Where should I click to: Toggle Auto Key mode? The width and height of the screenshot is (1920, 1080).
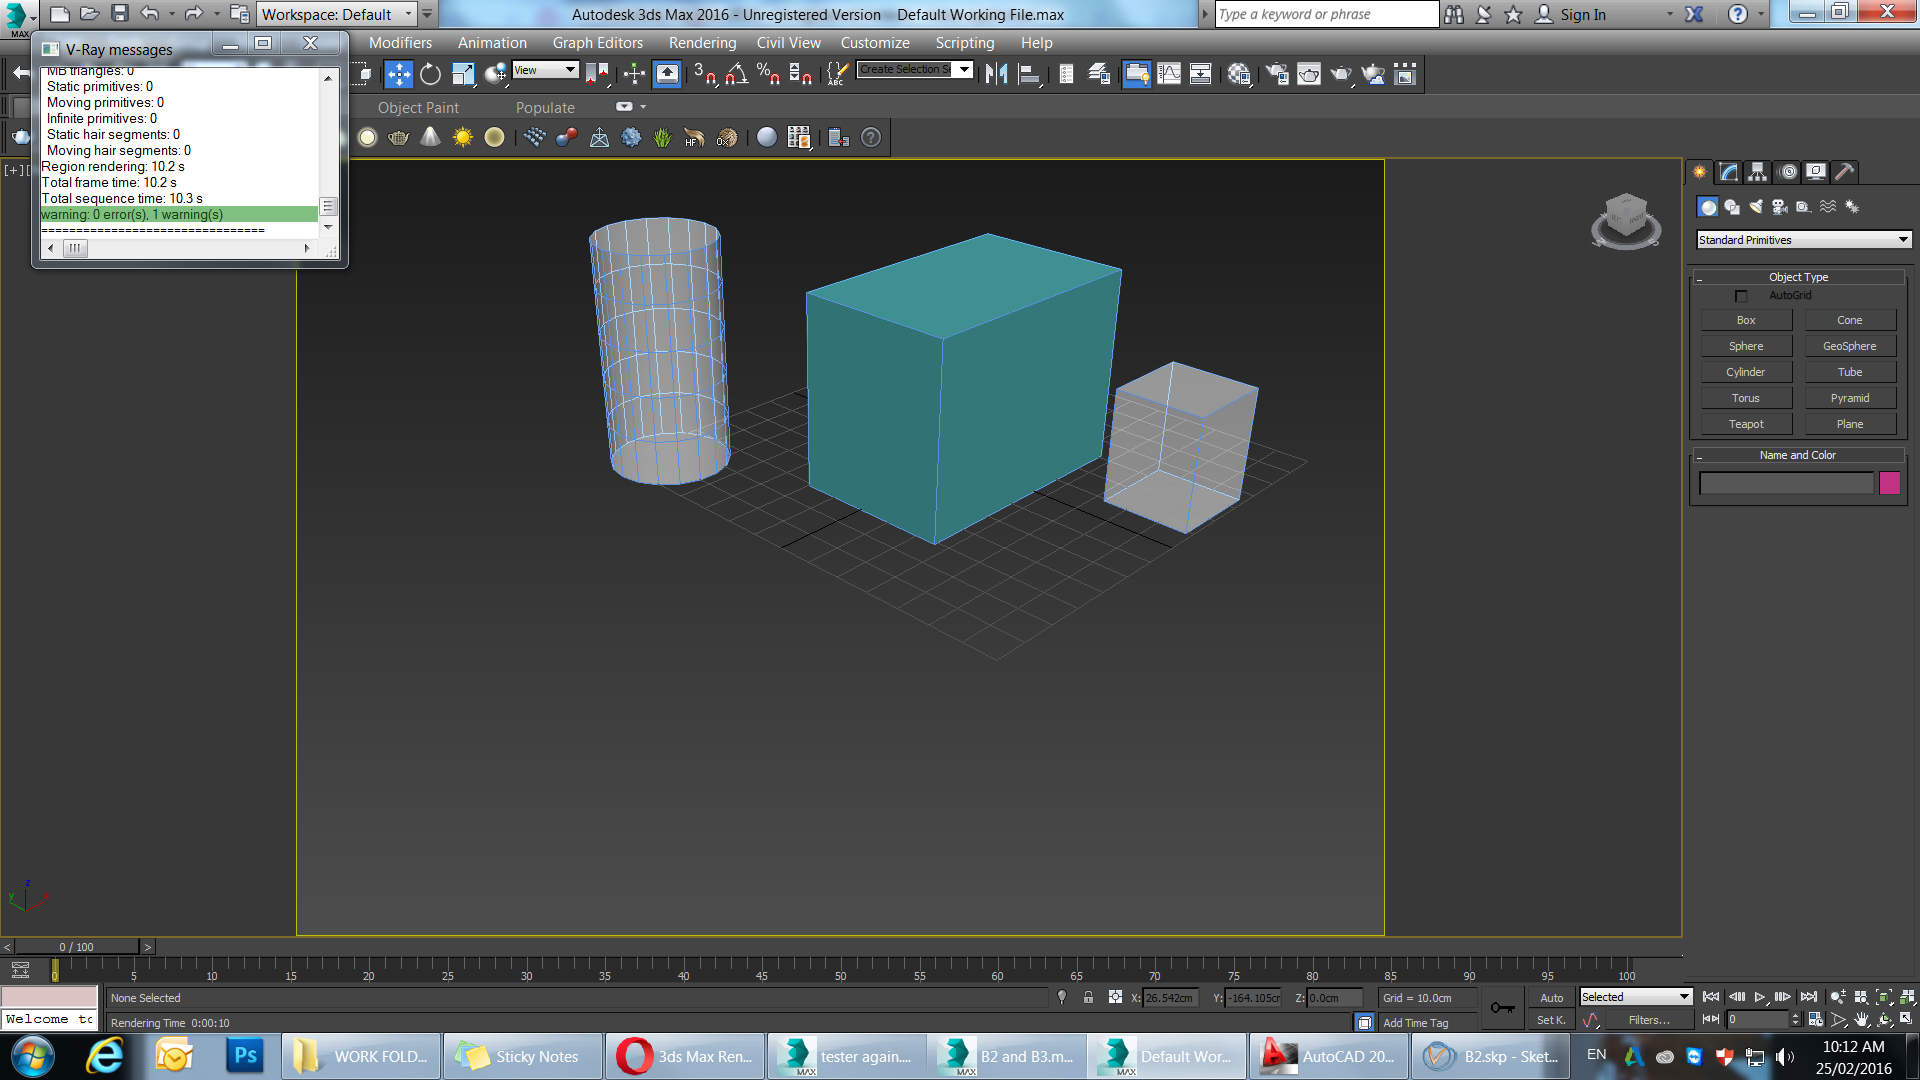tap(1551, 997)
